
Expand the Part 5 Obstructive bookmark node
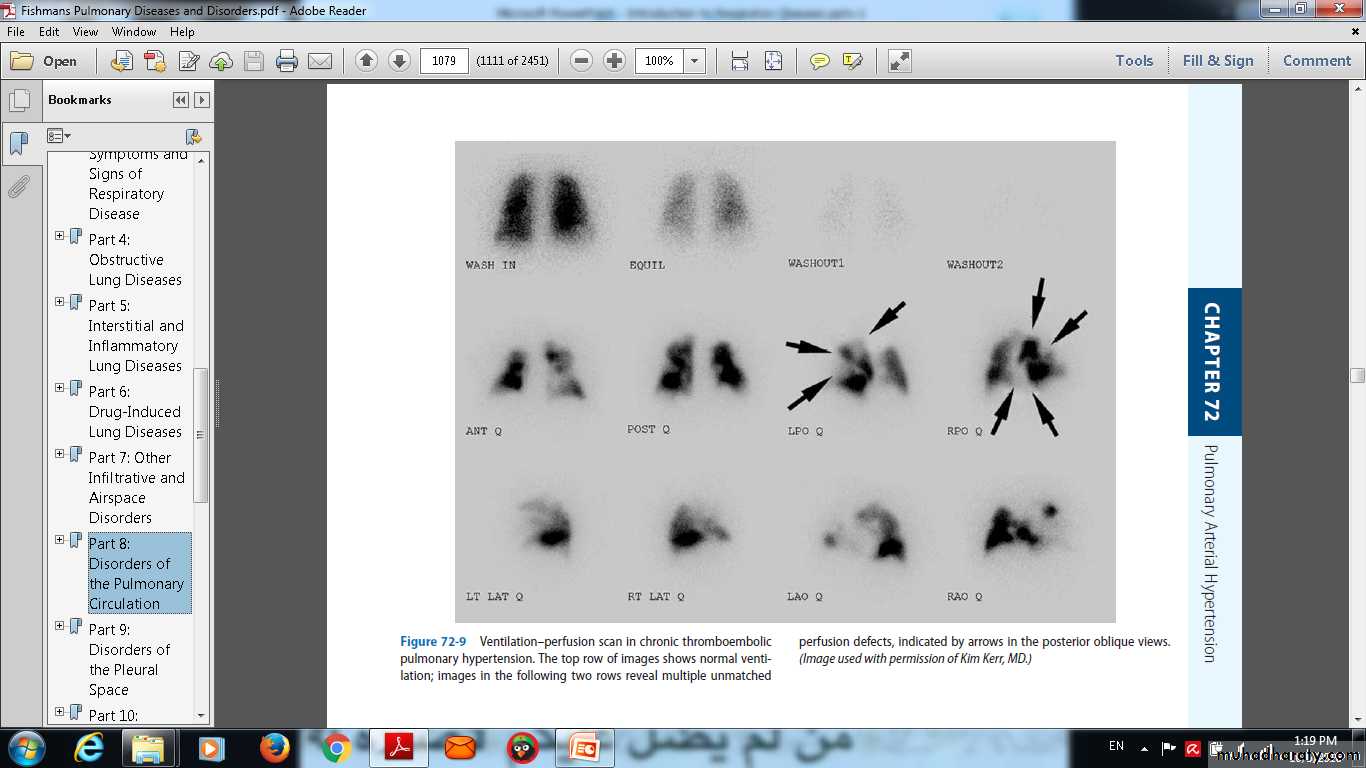click(x=60, y=302)
